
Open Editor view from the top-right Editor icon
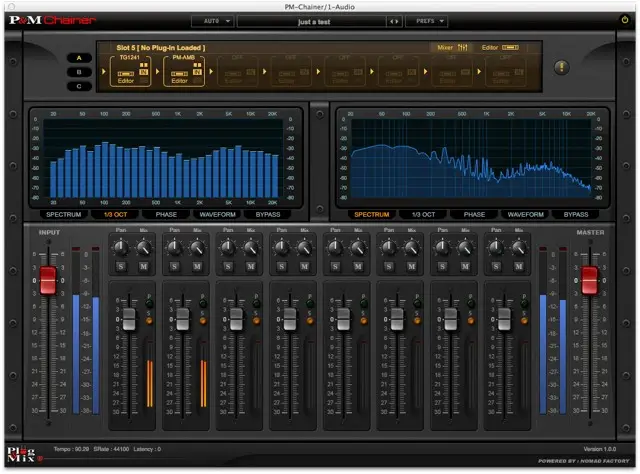click(510, 47)
